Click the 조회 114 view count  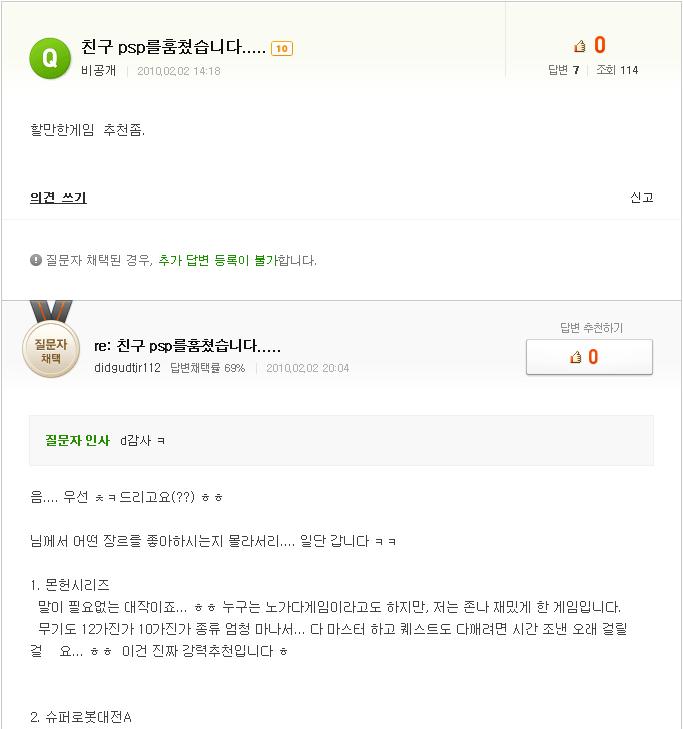617,70
